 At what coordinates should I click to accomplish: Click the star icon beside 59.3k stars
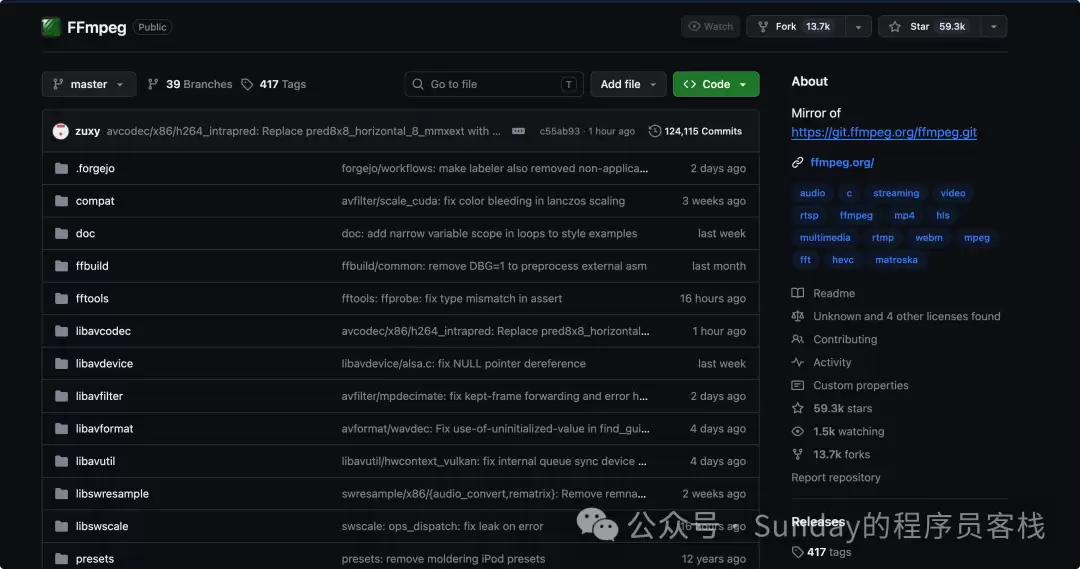798,408
